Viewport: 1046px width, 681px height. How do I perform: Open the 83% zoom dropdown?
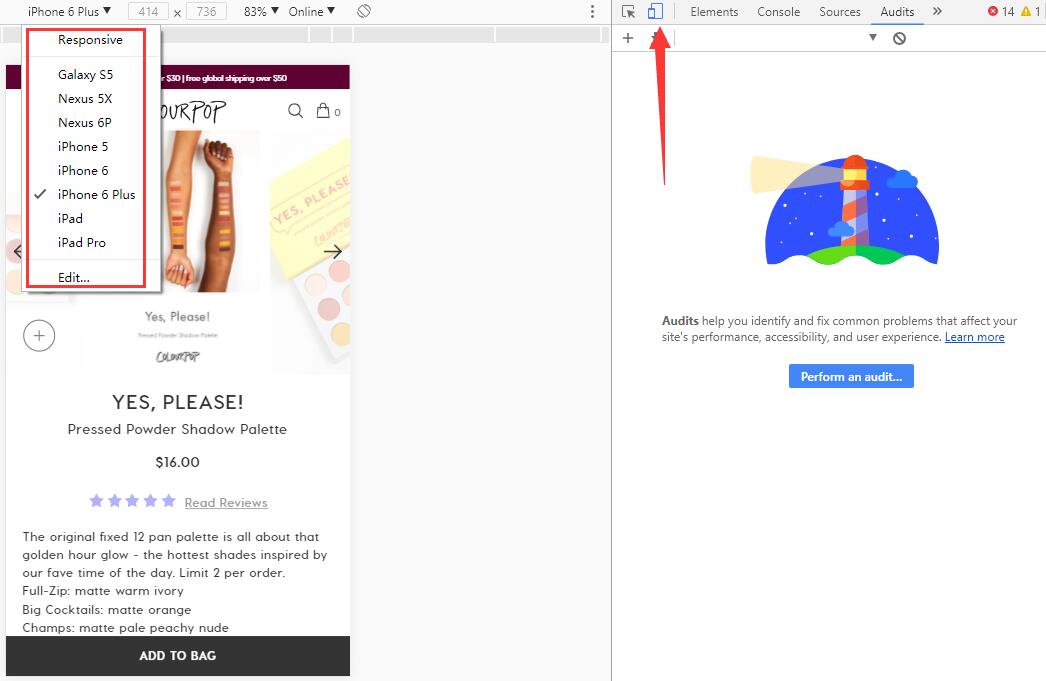[x=261, y=11]
